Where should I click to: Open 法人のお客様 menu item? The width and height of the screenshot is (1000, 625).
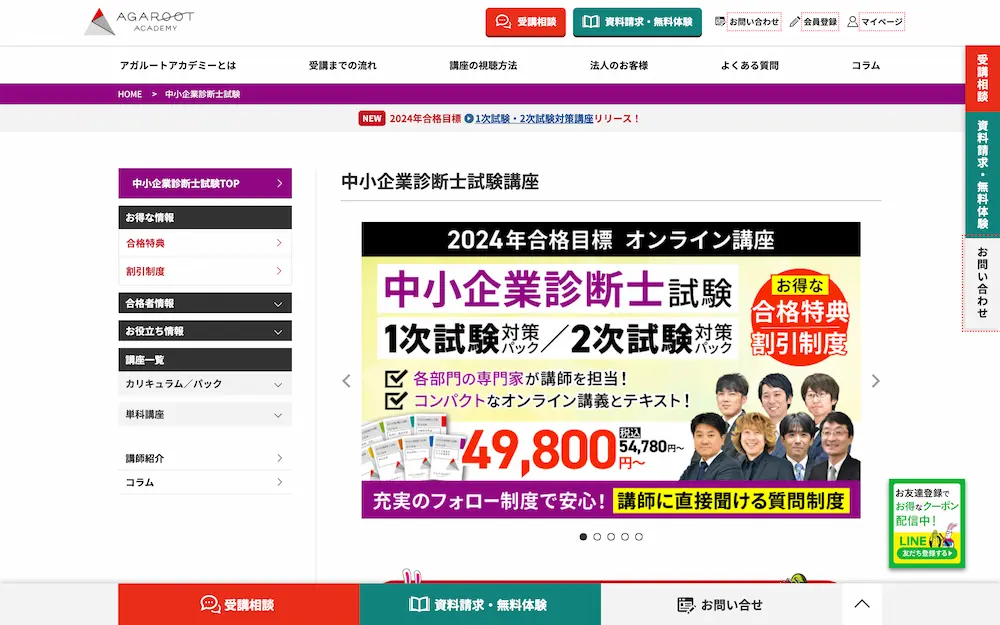pyautogui.click(x=619, y=65)
